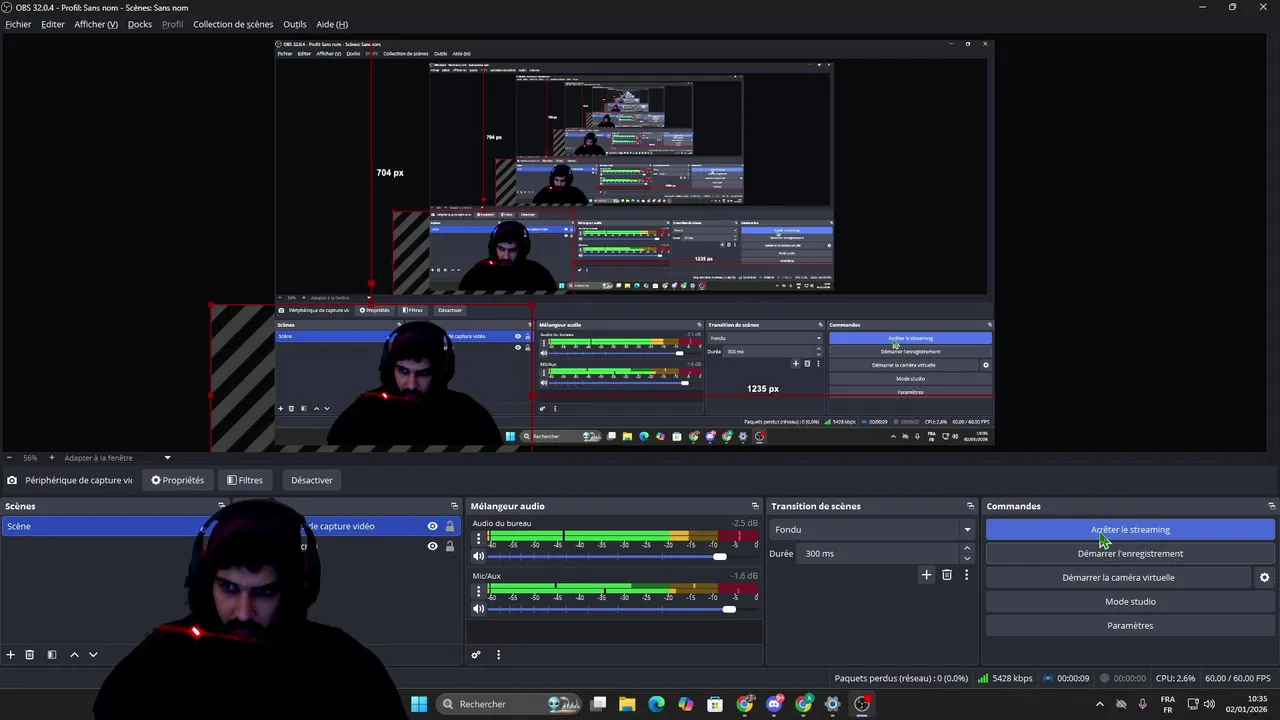Undock the Scènes panel
The image size is (1280, 720).
click(x=222, y=506)
